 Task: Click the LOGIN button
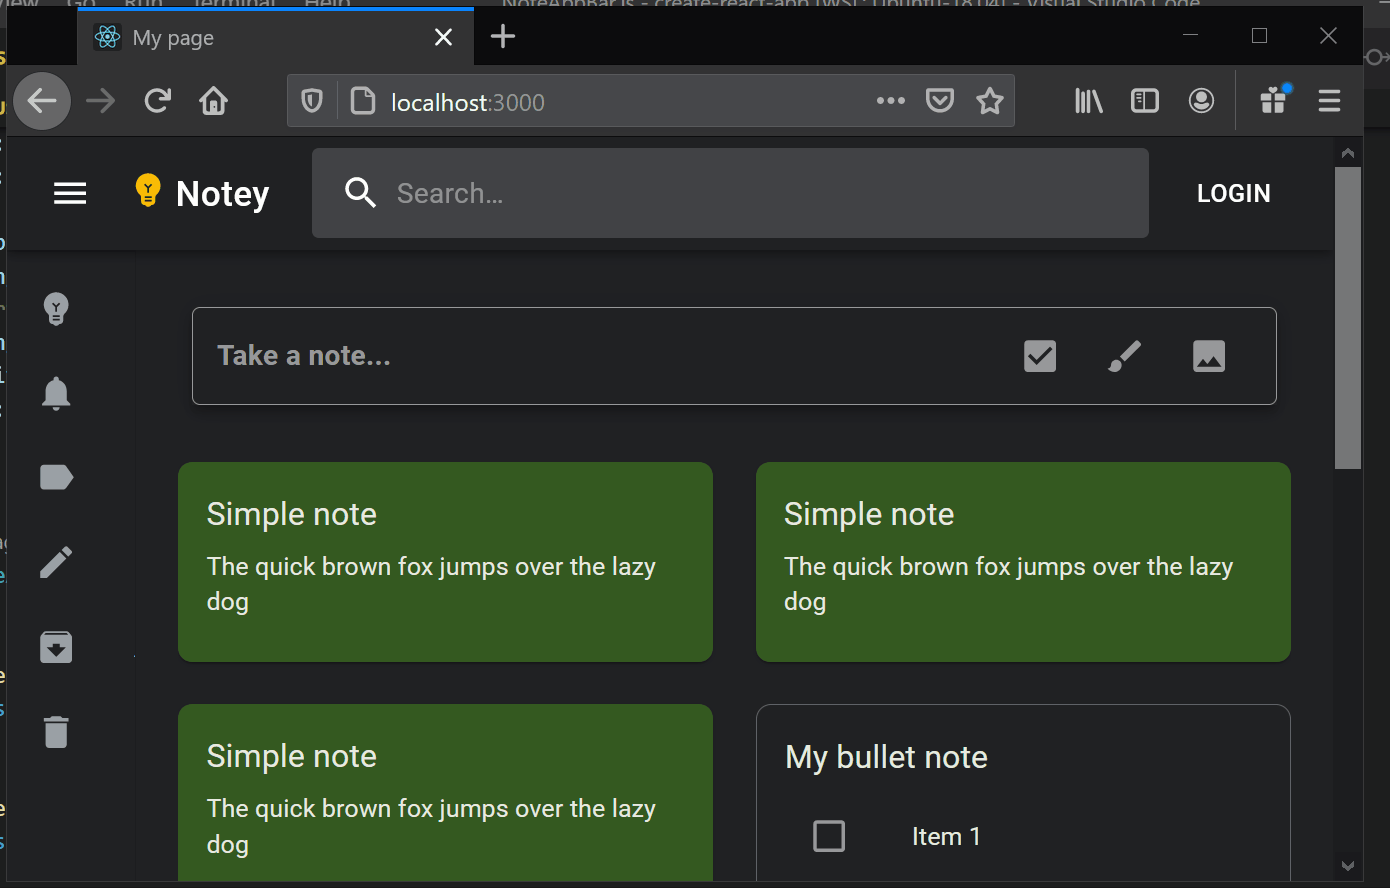[1233, 193]
